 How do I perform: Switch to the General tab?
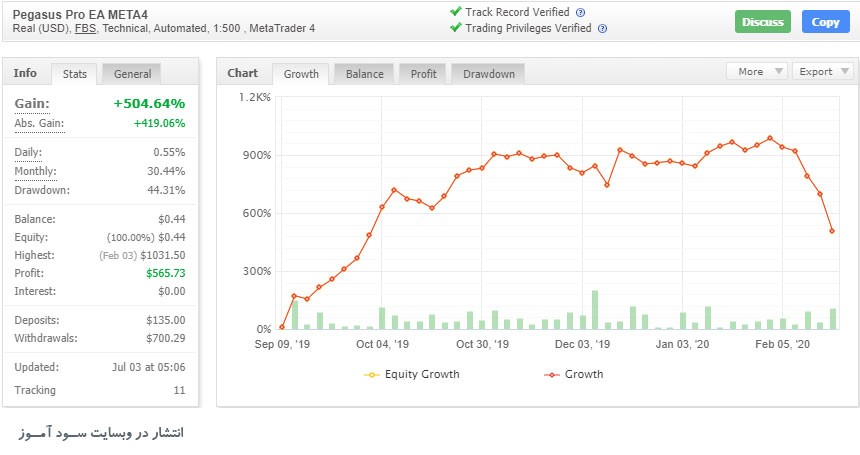click(132, 74)
